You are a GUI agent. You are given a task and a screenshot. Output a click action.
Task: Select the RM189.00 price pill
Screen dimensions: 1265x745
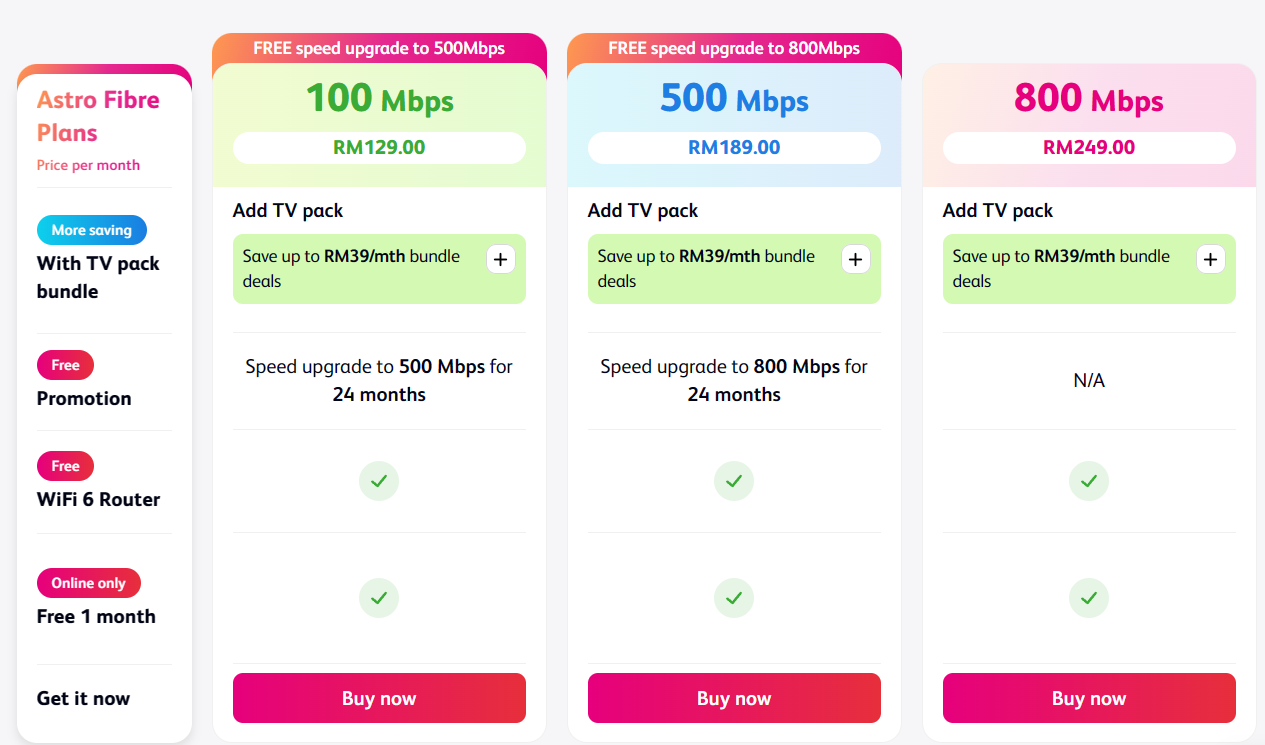(x=734, y=147)
